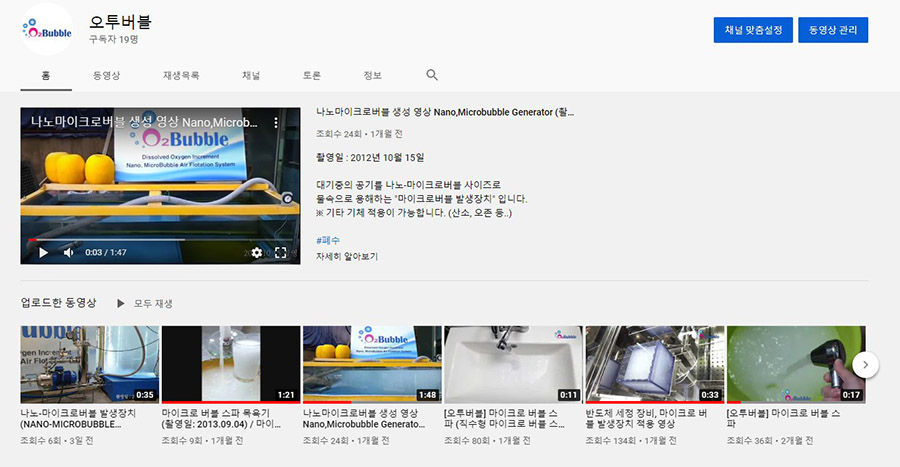Image resolution: width=900 pixels, height=467 pixels.
Task: Open featured video title link beside player
Action: pyautogui.click(x=445, y=112)
